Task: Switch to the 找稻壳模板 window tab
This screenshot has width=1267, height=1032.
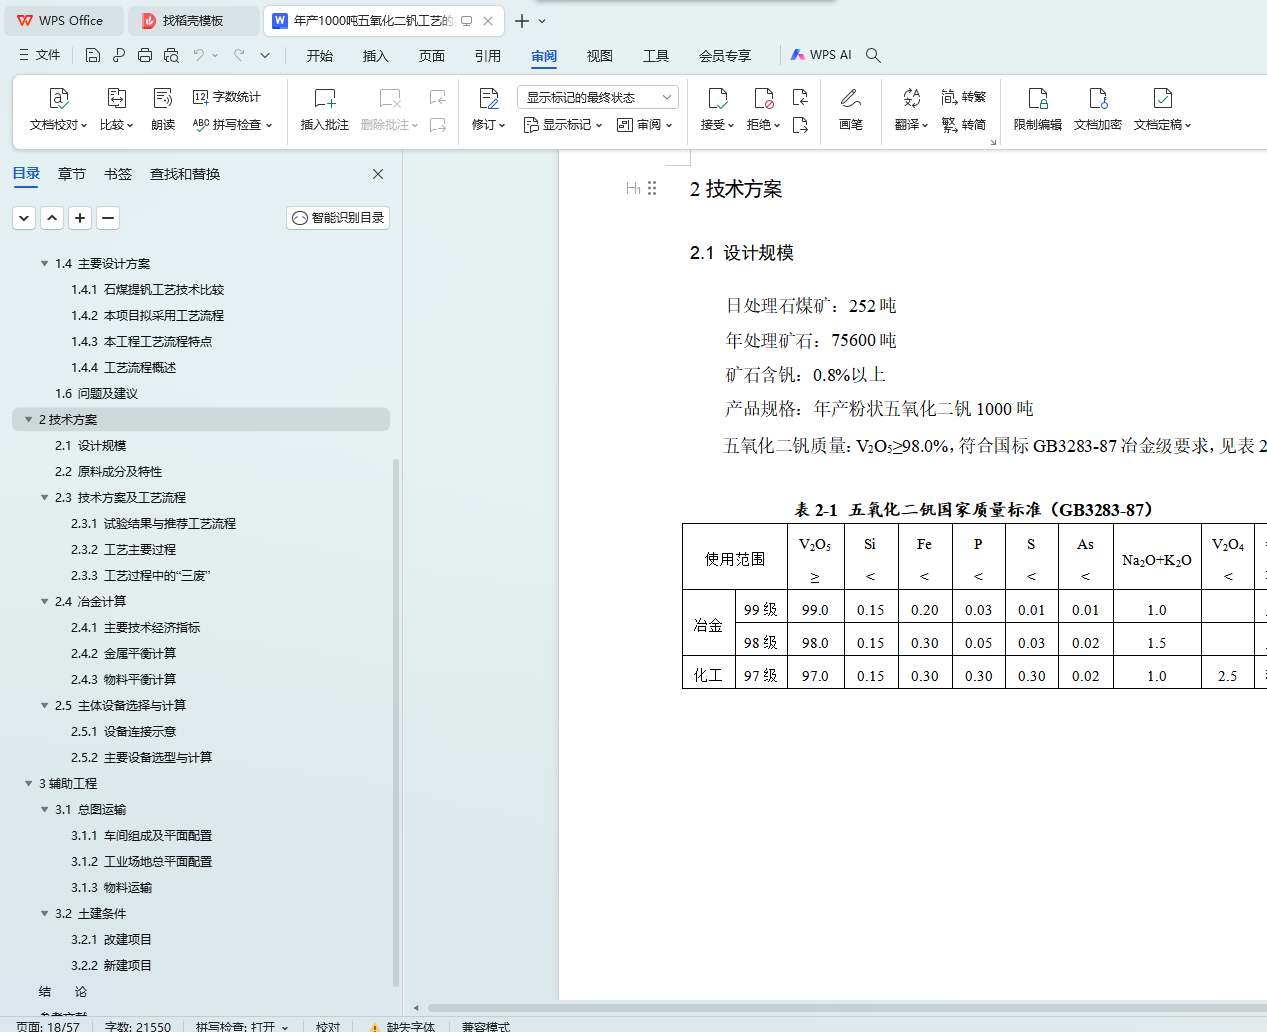Action: click(194, 20)
